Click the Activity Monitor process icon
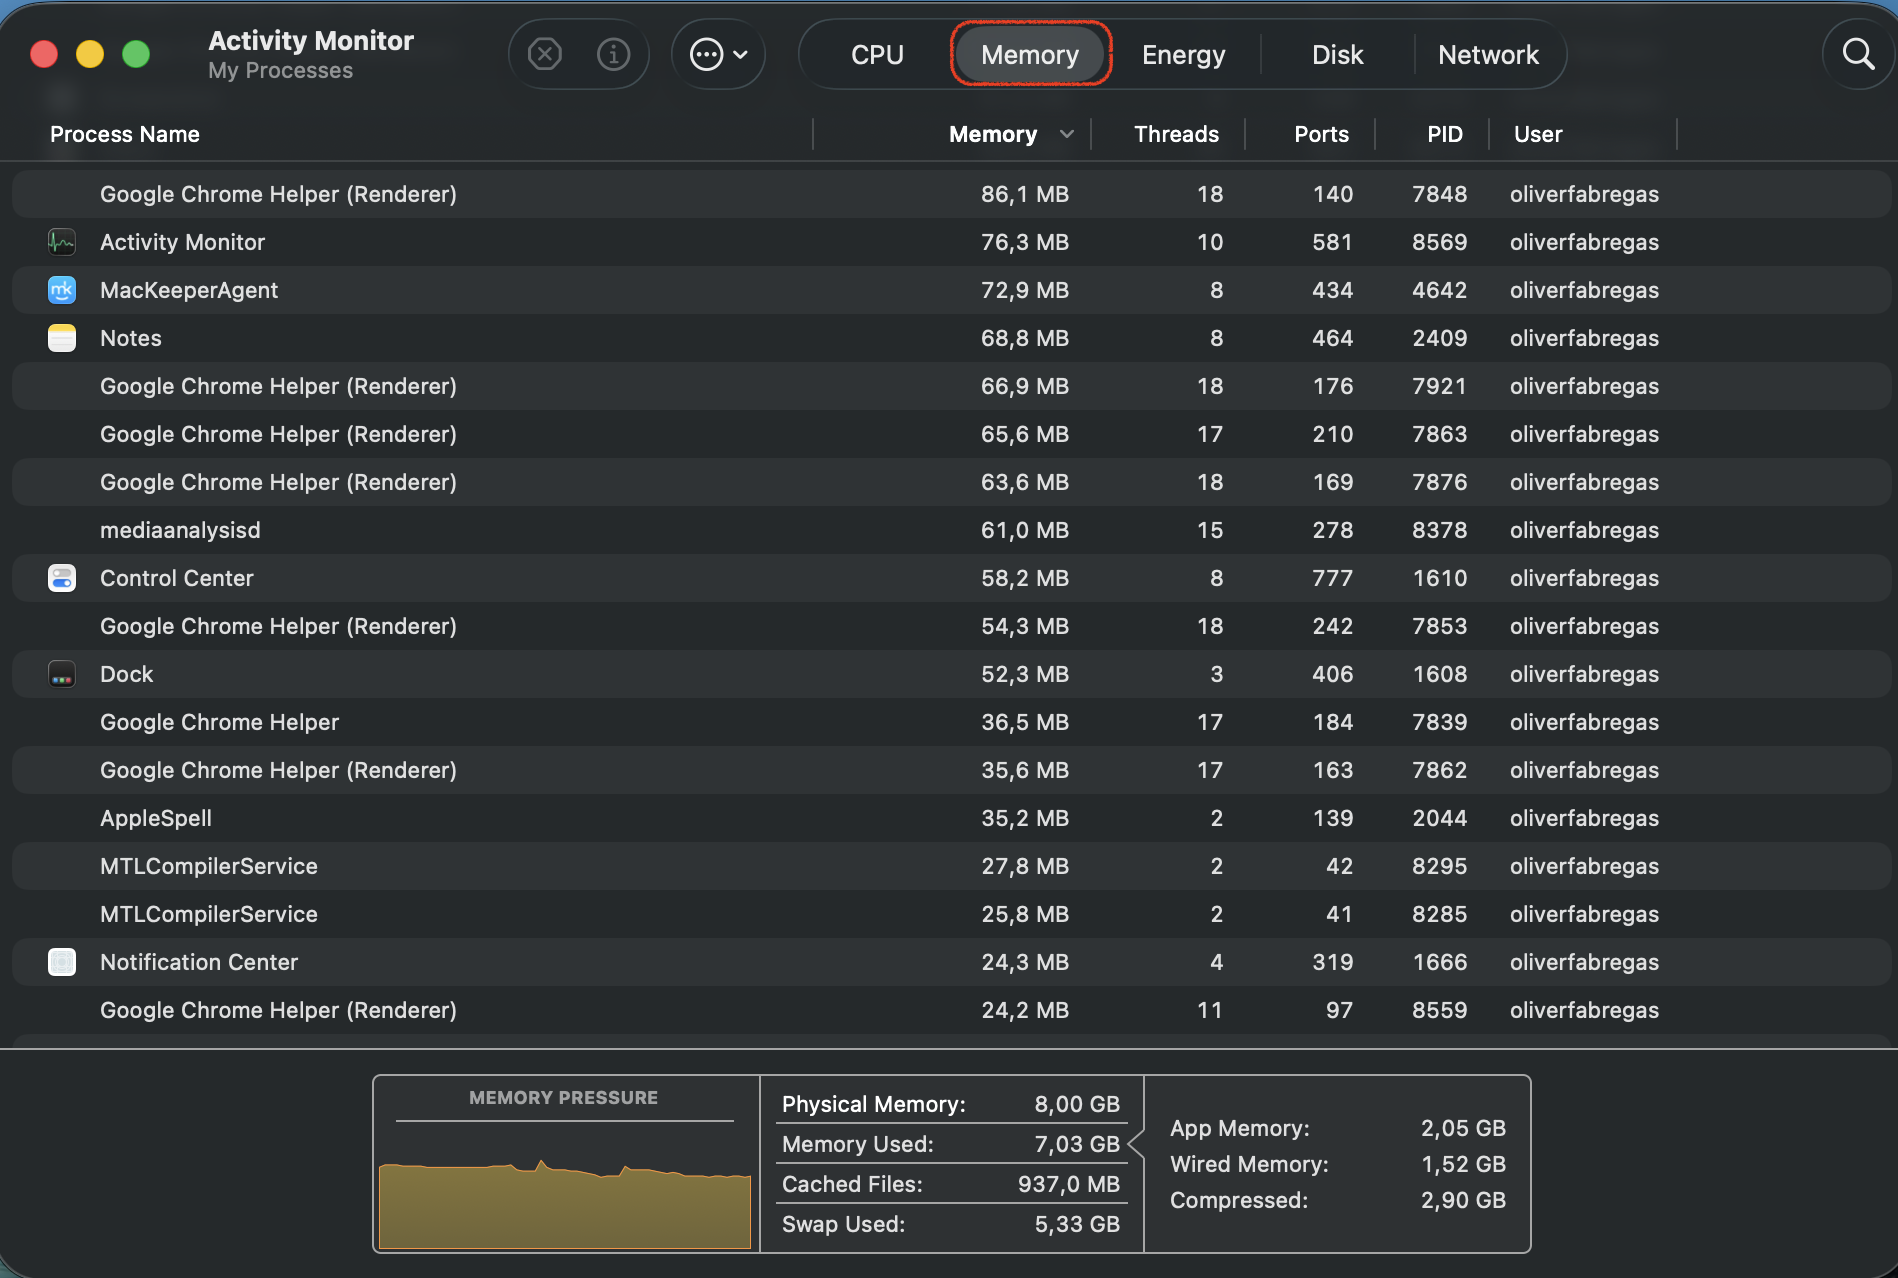This screenshot has height=1278, width=1898. (62, 242)
